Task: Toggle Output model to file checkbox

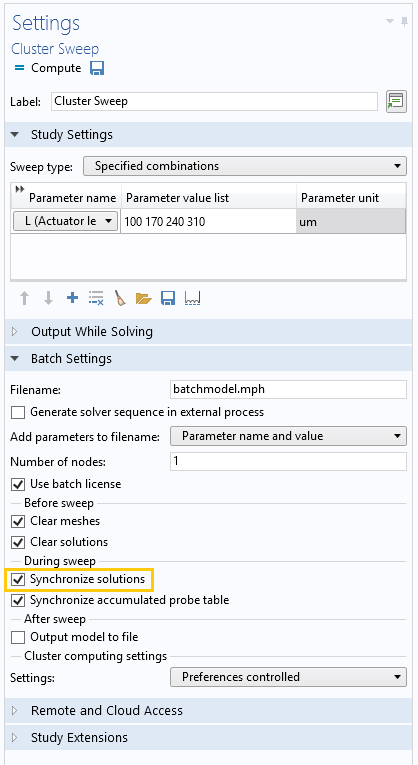Action: [18, 638]
